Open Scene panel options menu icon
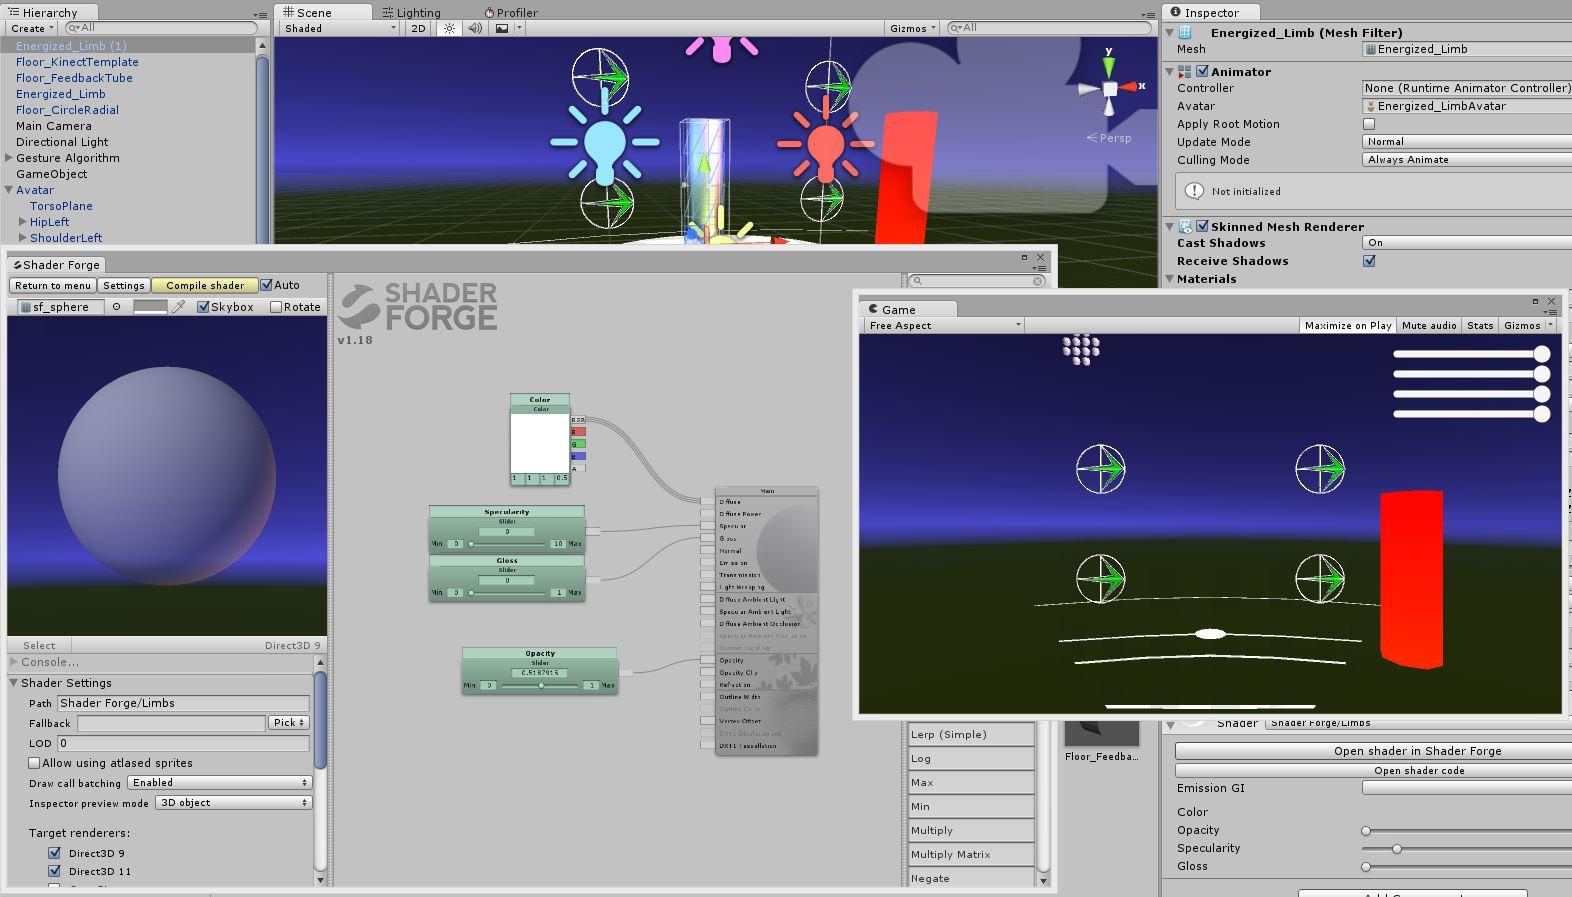Screen dimensions: 1572x897 1148,14
